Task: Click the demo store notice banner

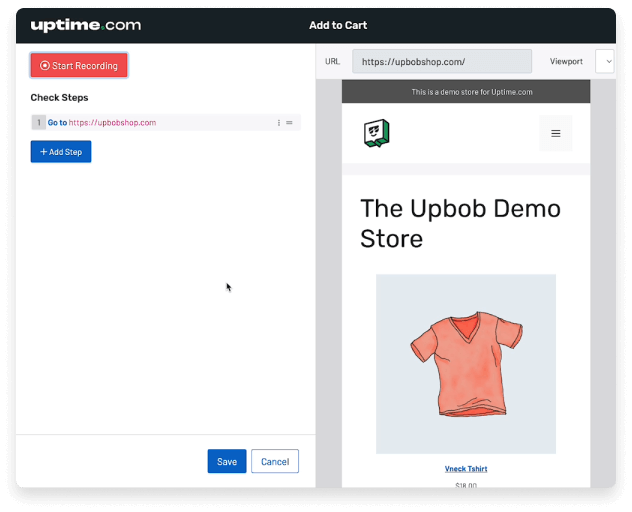Action: [x=465, y=92]
